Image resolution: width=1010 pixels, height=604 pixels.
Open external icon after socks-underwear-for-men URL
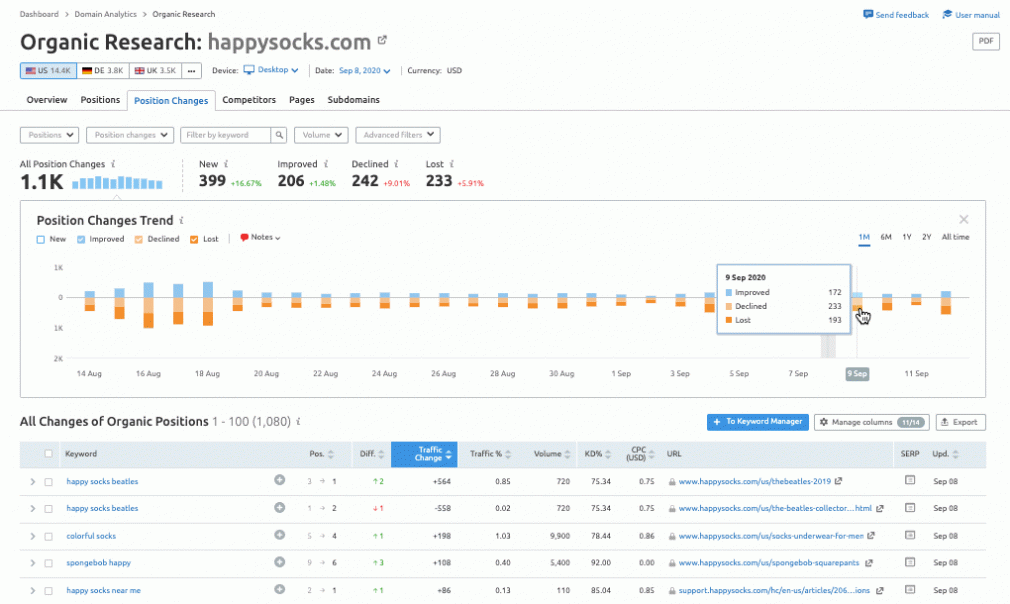871,536
